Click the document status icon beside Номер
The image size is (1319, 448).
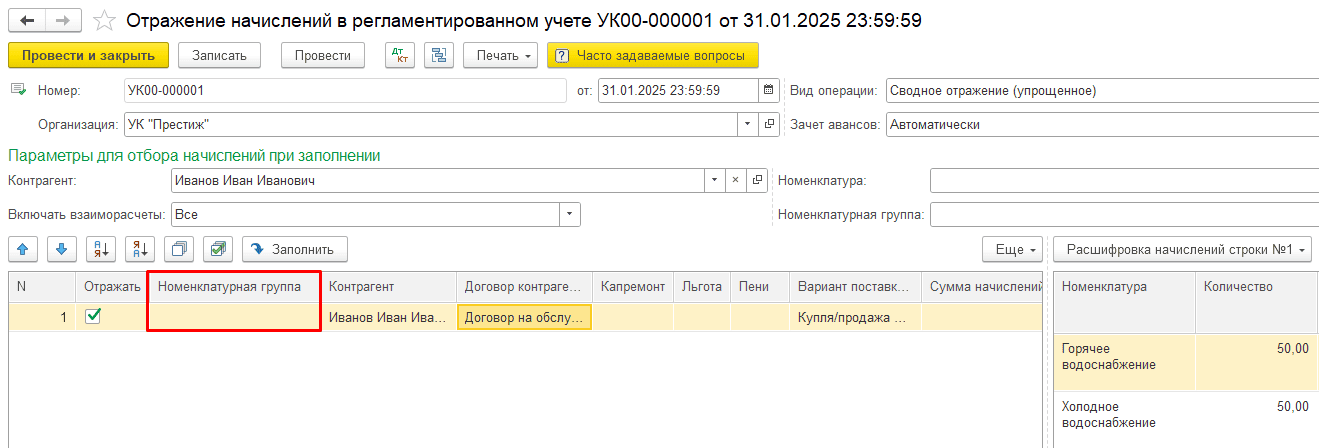click(17, 90)
